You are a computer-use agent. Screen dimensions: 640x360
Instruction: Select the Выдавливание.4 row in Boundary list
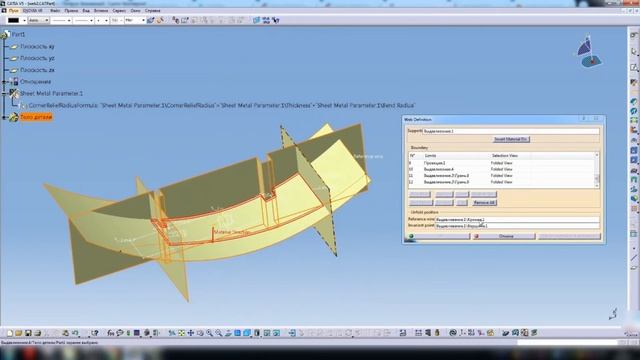[502, 169]
